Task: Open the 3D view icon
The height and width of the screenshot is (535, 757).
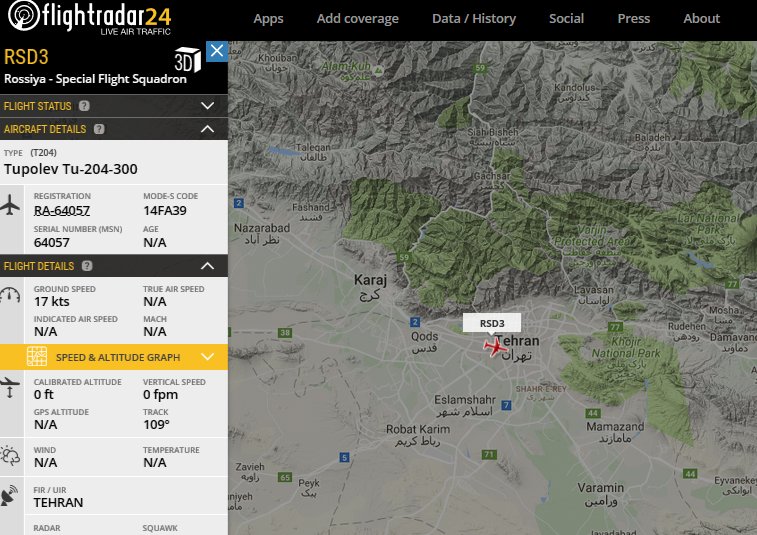Action: [187, 60]
